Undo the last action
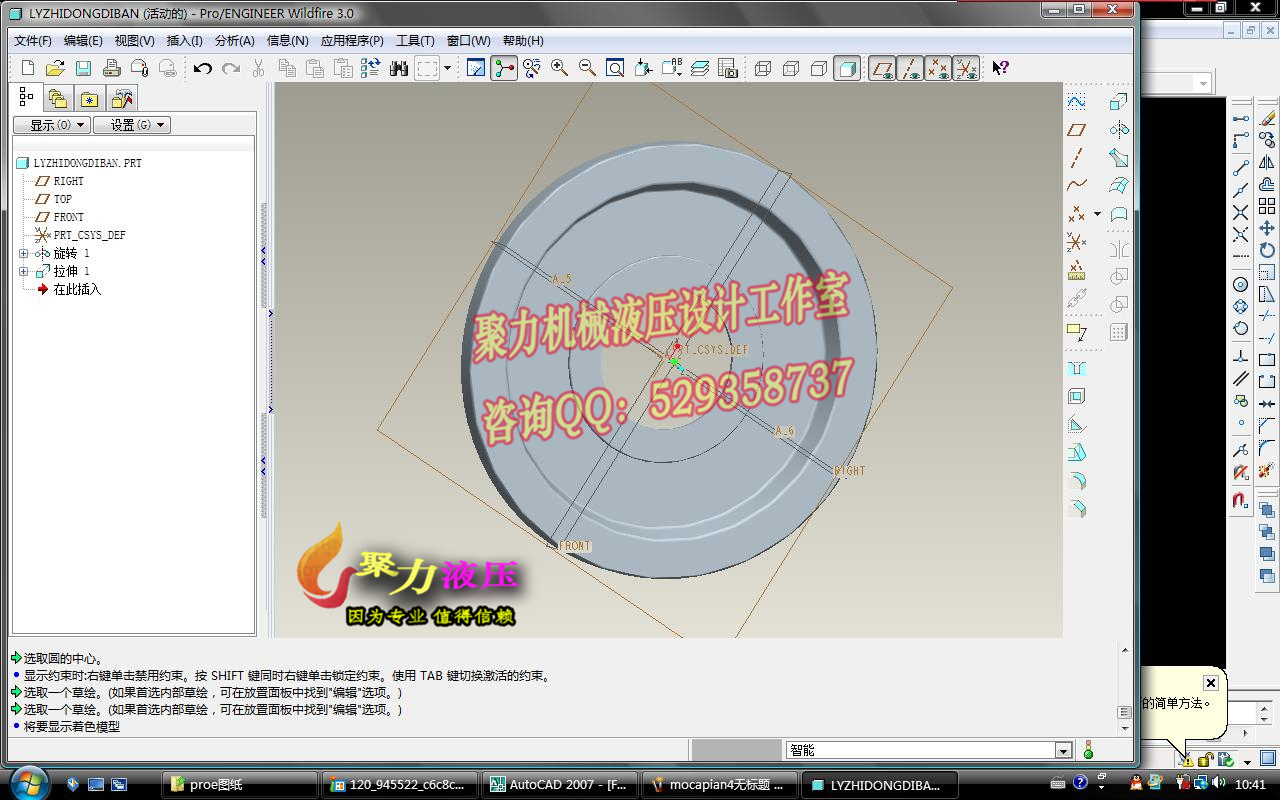This screenshot has height=800, width=1280. (x=203, y=68)
